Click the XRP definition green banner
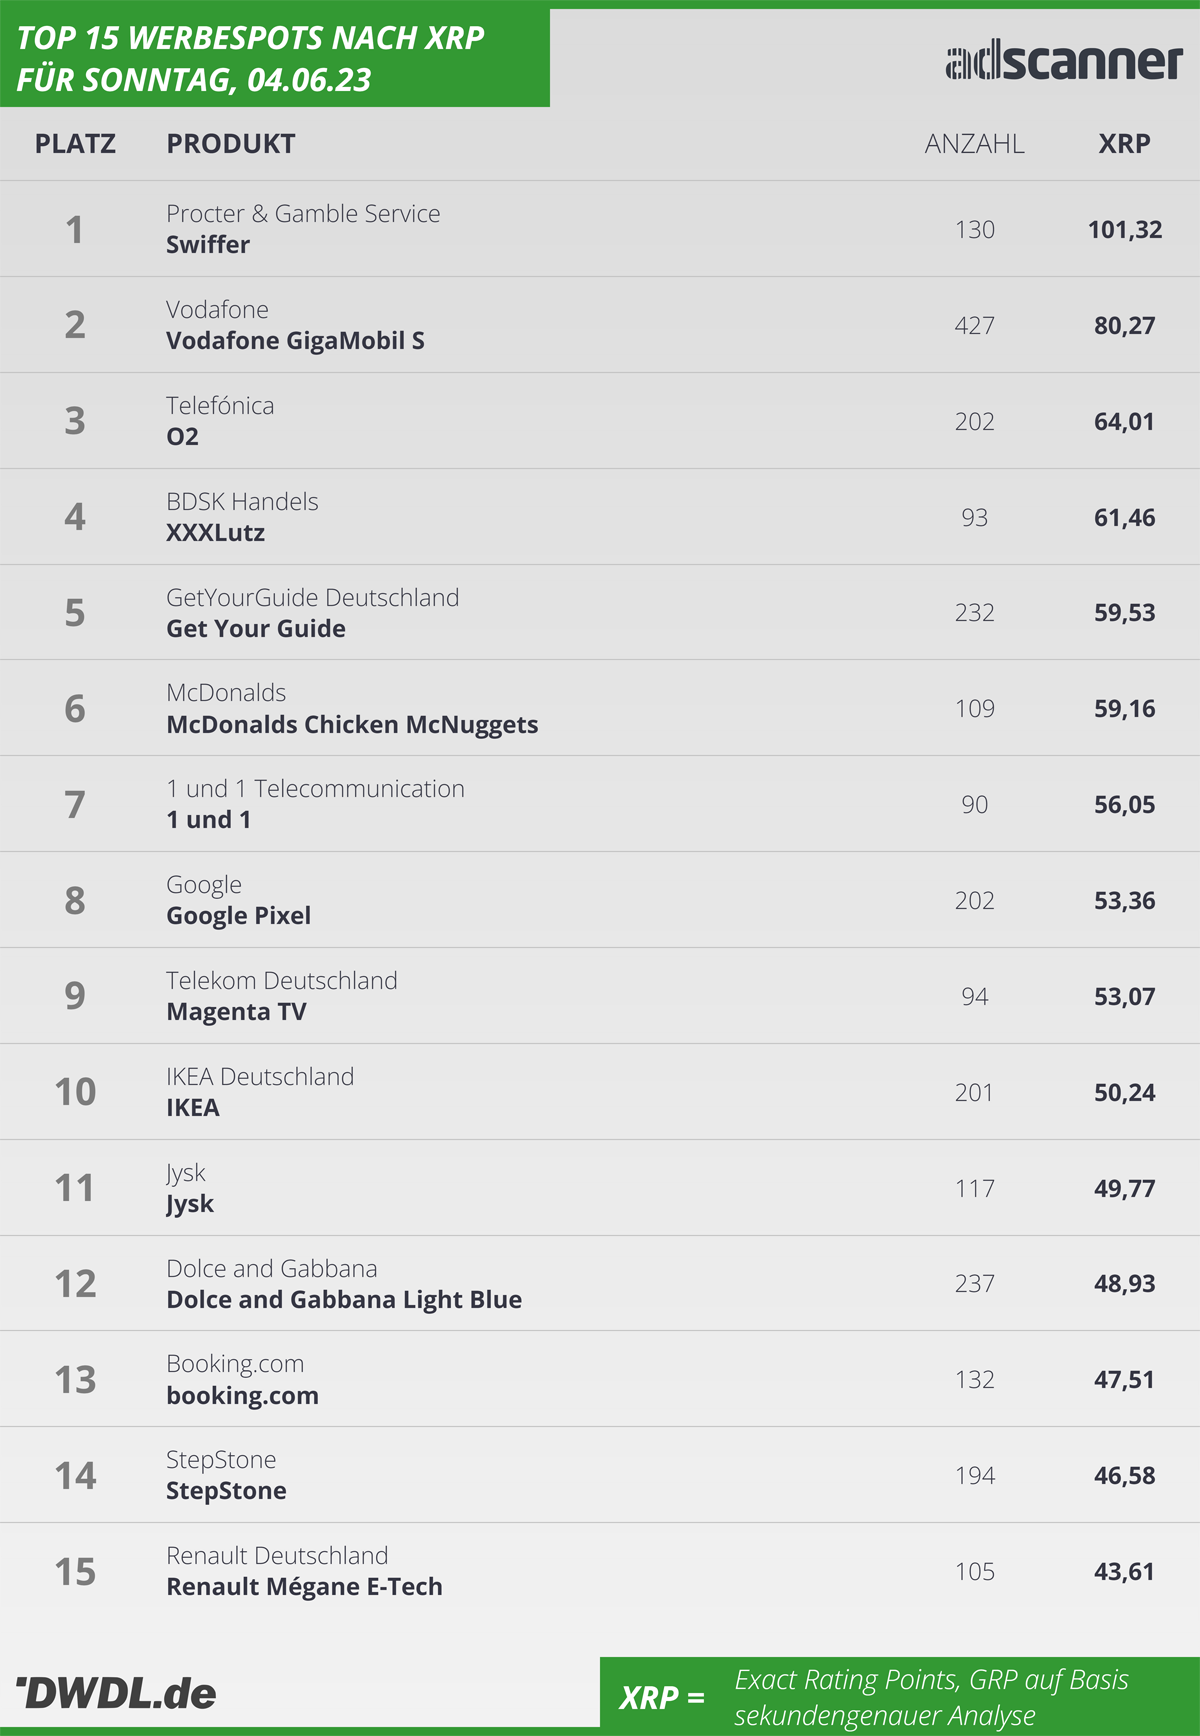Viewport: 1200px width, 1736px height. pos(900,1697)
